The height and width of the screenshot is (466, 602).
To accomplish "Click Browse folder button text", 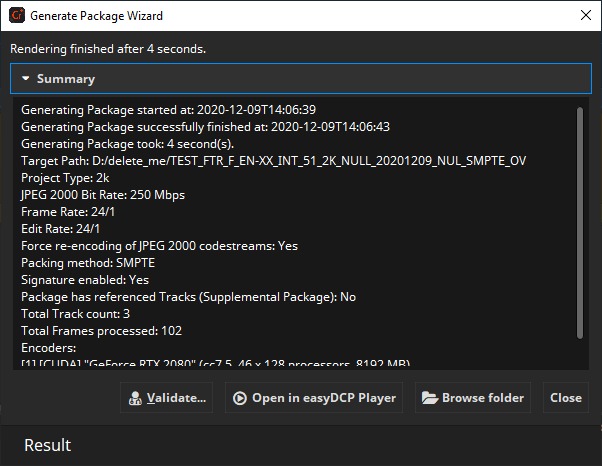I will [x=483, y=398].
